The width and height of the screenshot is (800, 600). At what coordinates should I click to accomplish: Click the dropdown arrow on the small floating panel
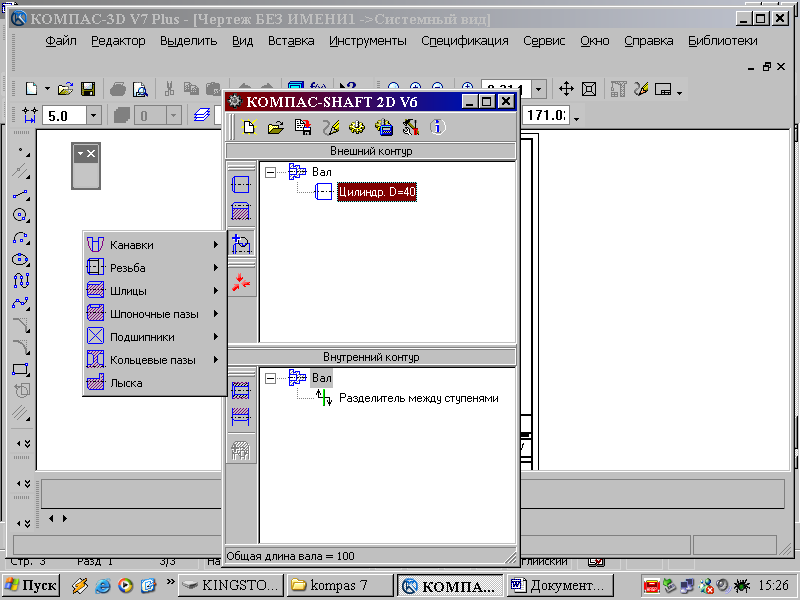pos(80,154)
